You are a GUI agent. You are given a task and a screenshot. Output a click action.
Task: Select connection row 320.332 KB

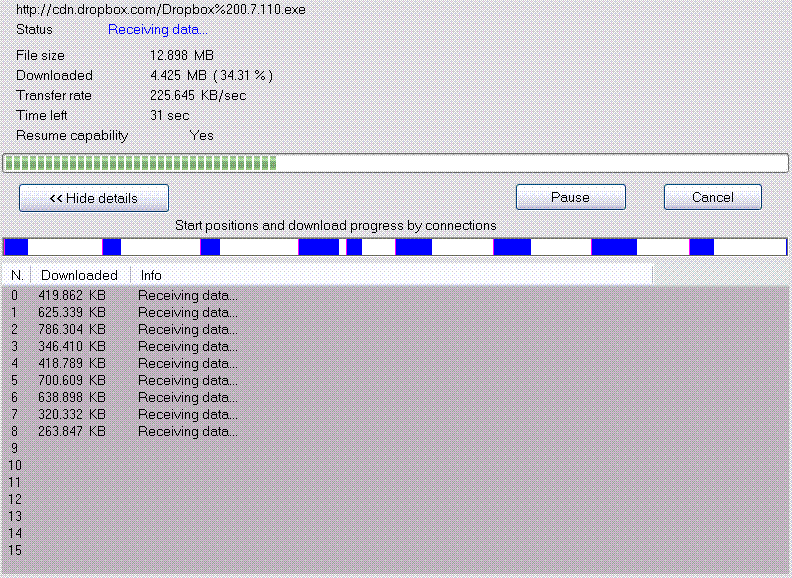tap(395, 414)
